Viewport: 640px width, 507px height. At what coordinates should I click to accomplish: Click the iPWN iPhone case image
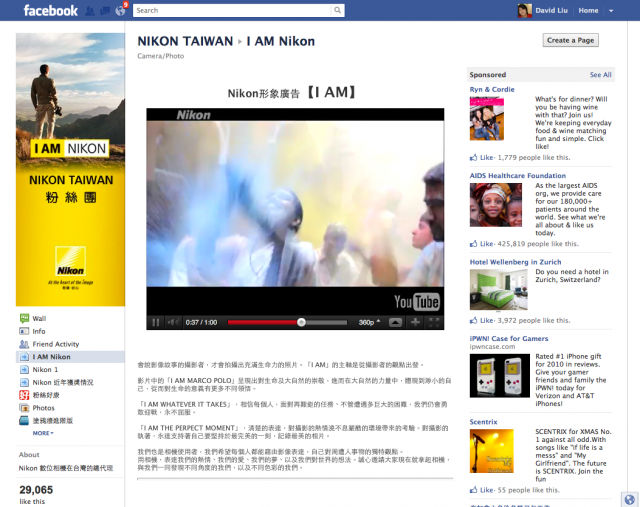coord(500,376)
